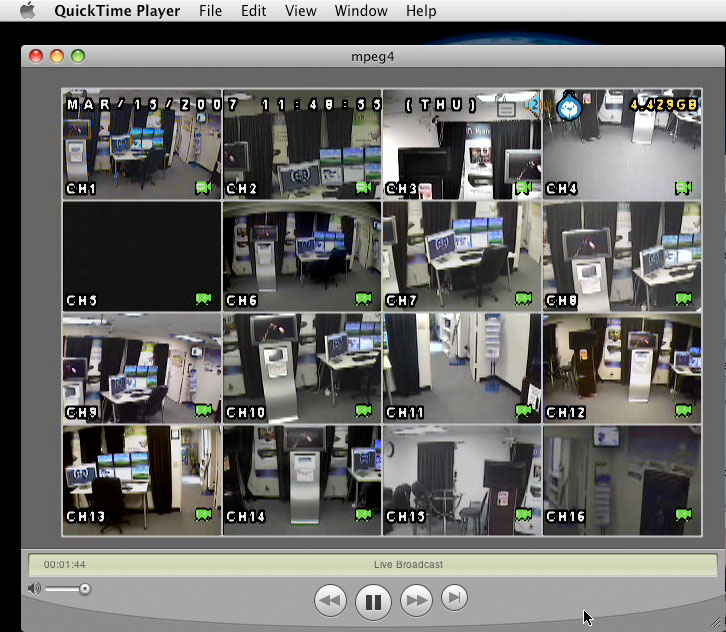Screen dimensions: 726x632
Task: Open the Help menu
Action: (x=421, y=11)
